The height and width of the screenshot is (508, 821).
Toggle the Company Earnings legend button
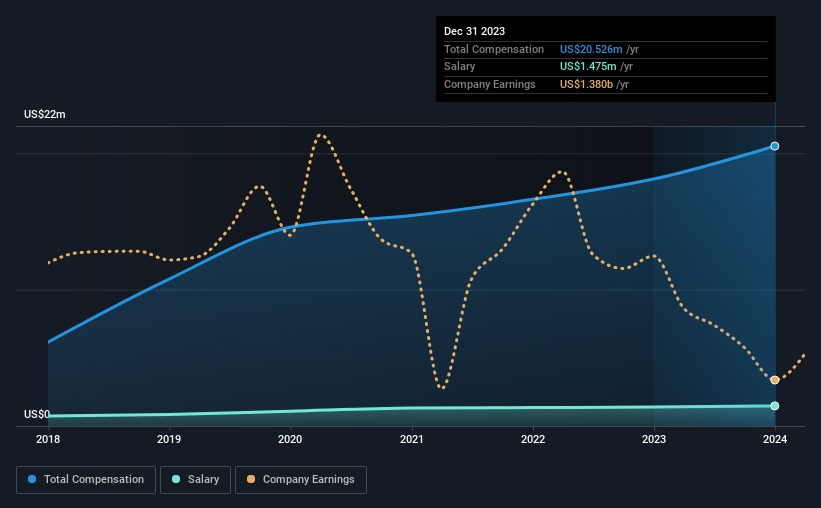(301, 480)
